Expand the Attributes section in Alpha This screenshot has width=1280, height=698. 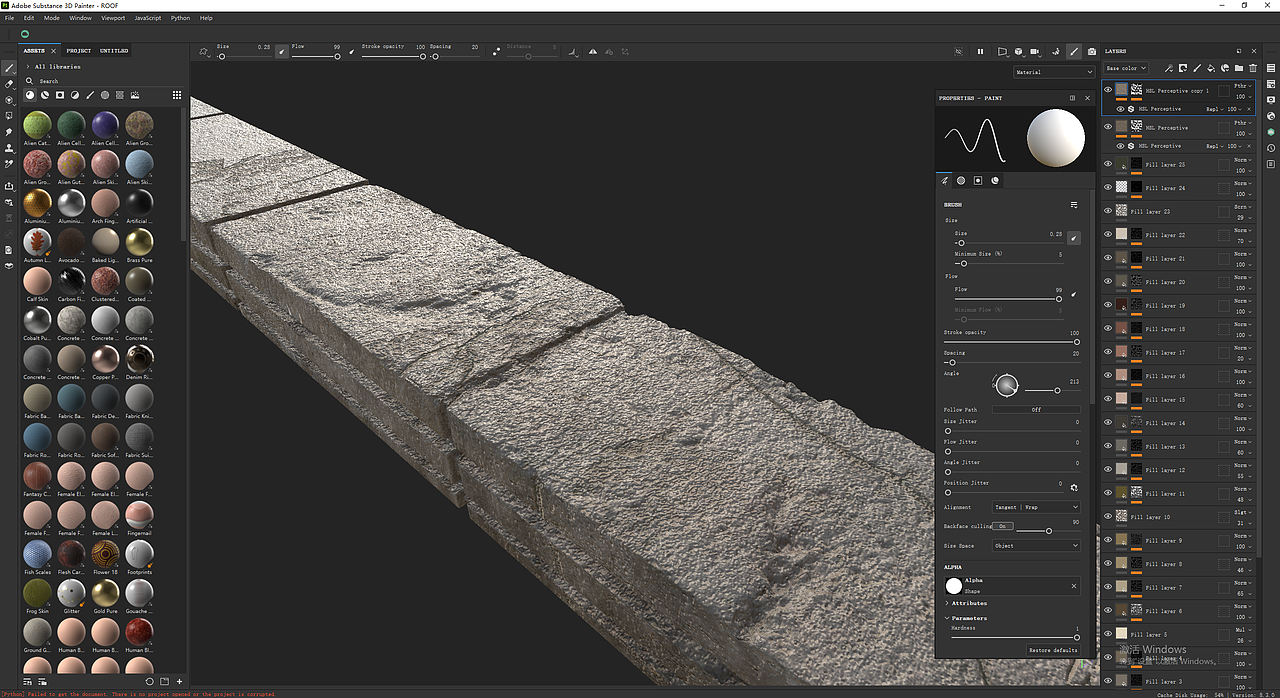948,603
